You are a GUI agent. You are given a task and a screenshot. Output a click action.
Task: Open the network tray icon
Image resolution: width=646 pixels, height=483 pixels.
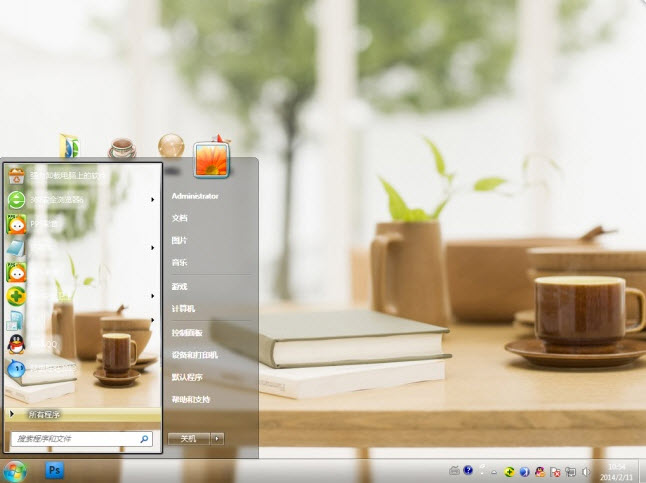pos(571,472)
